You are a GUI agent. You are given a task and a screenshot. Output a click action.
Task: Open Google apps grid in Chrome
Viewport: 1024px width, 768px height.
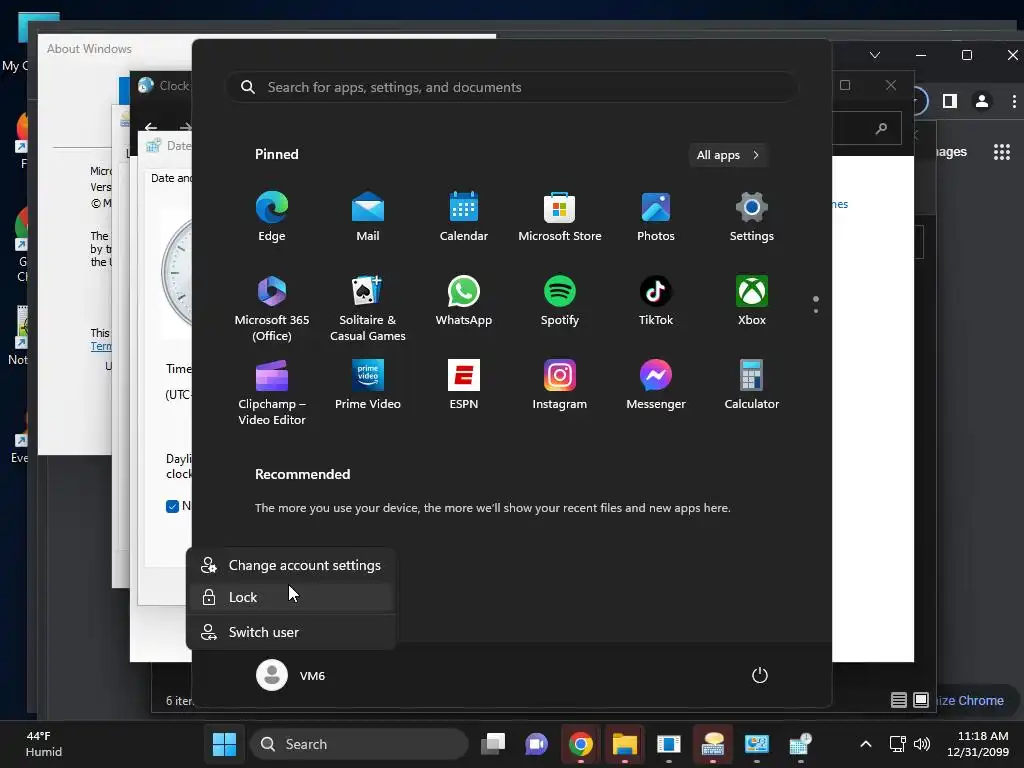click(1002, 152)
